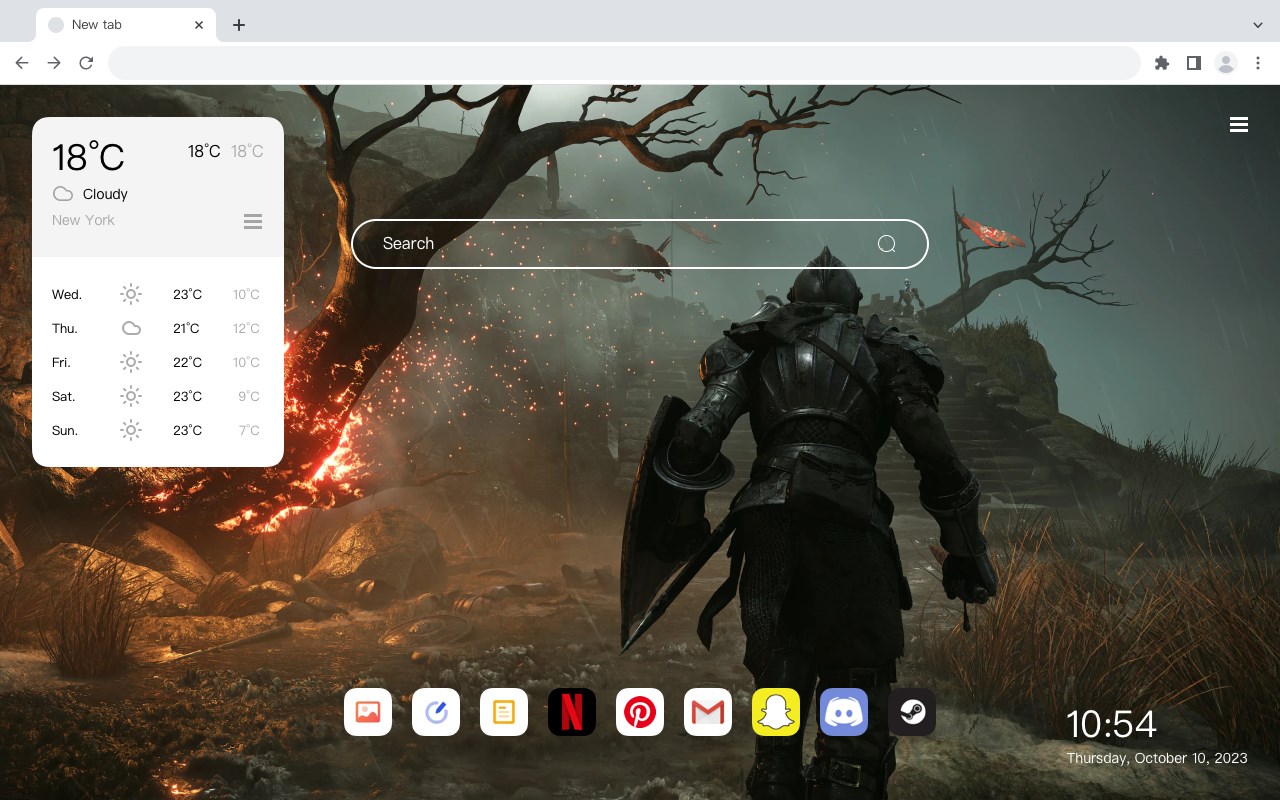Click the sunny icon for Wed.
Viewport: 1280px width, 800px height.
[131, 294]
